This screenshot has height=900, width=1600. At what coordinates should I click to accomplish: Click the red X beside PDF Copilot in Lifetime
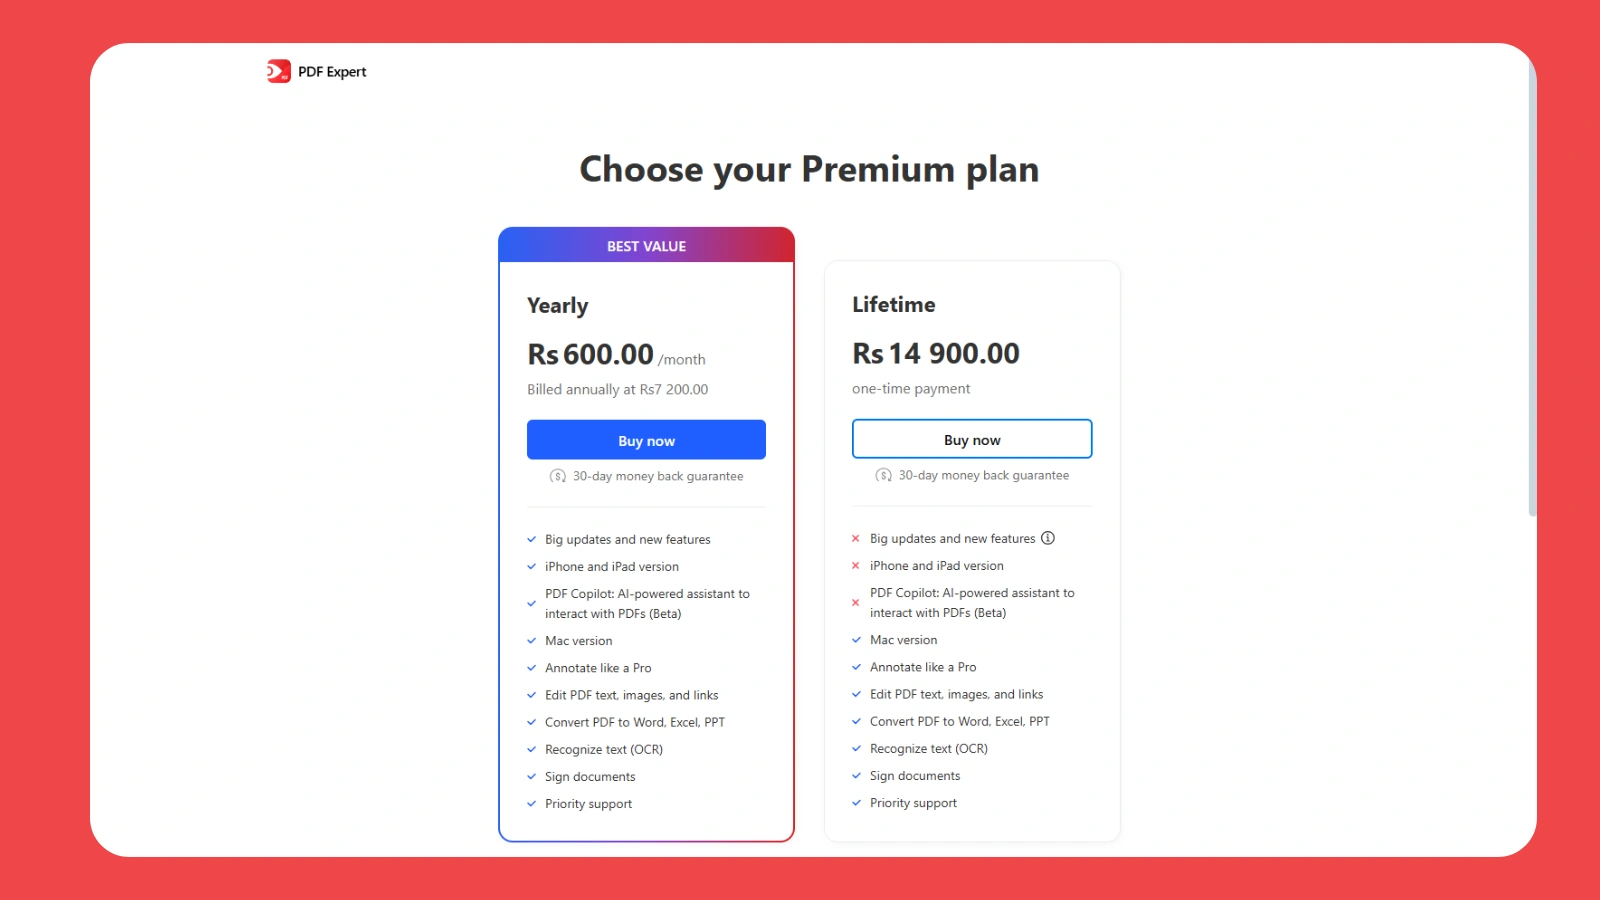point(856,602)
